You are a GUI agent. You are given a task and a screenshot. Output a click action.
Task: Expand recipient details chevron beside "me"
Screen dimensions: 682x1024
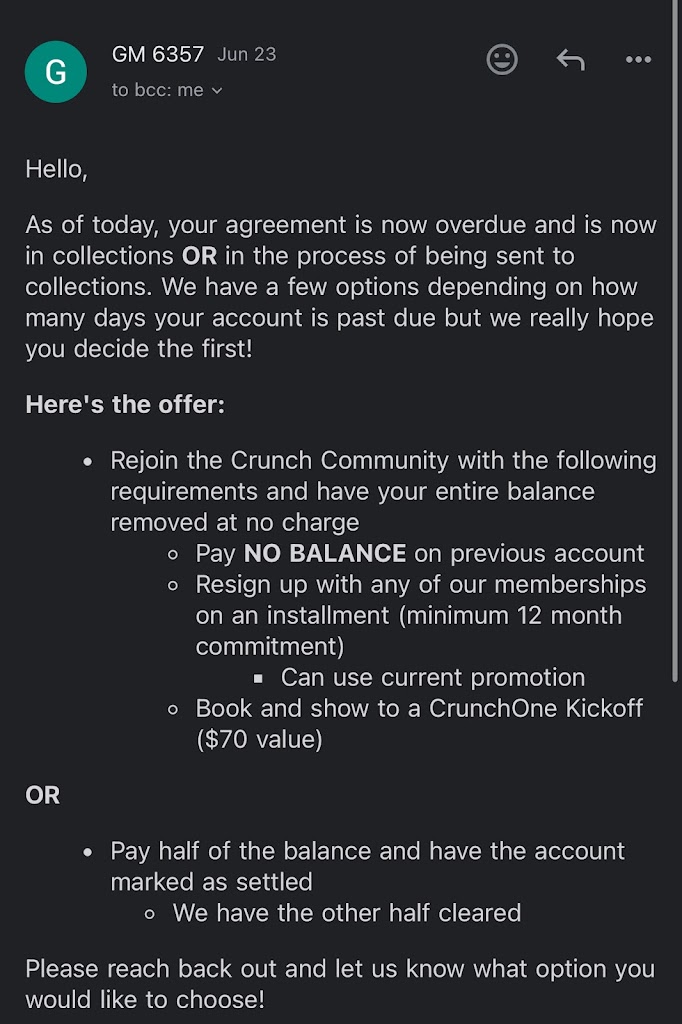tap(218, 91)
